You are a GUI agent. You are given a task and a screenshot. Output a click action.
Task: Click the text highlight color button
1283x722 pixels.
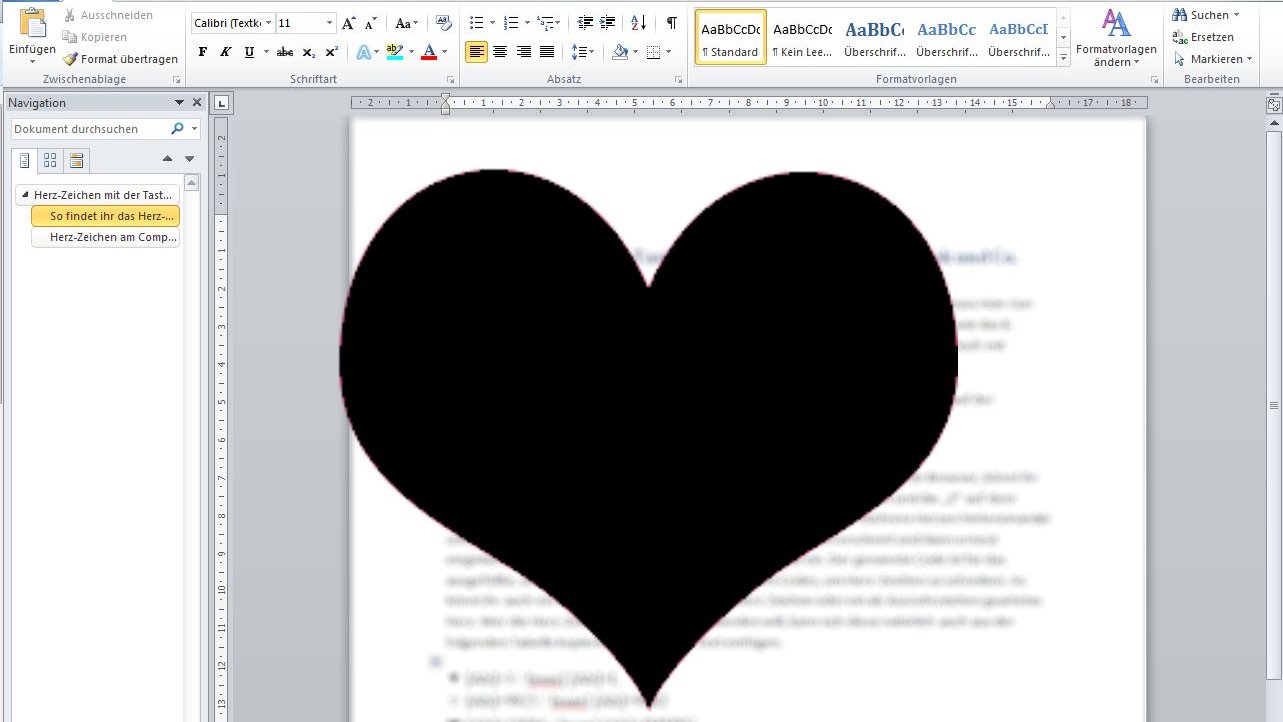(395, 52)
